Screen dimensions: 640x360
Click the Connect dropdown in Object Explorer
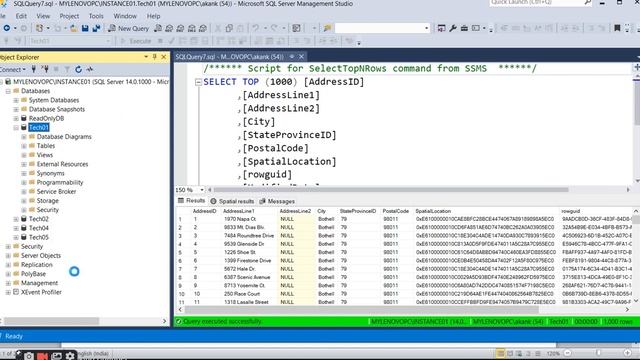click(x=13, y=69)
